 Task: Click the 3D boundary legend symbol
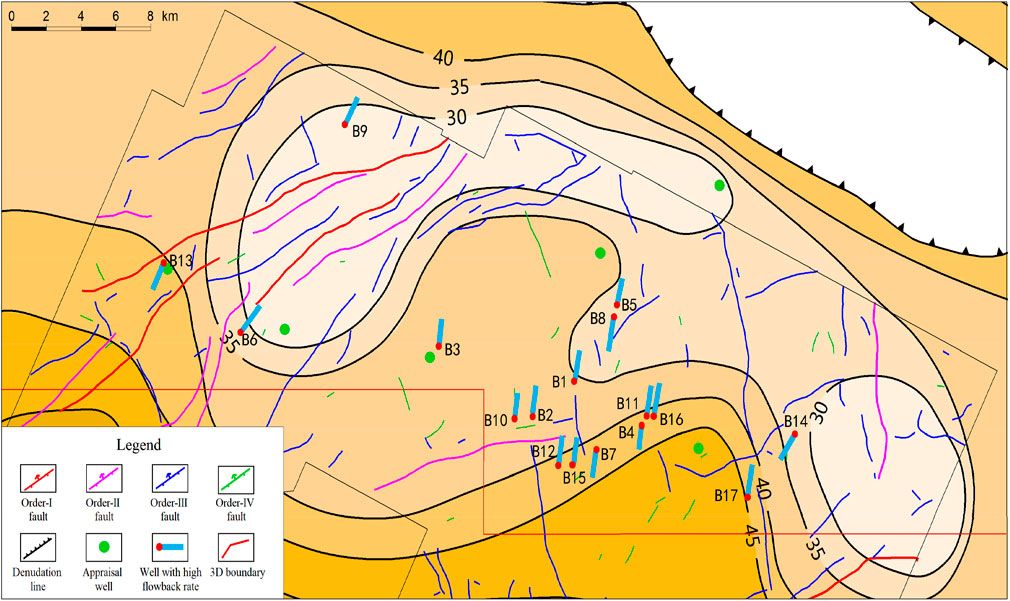(236, 548)
